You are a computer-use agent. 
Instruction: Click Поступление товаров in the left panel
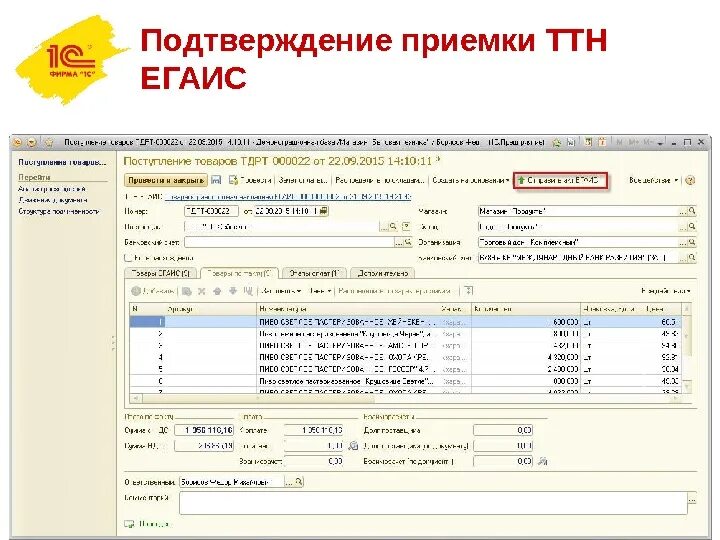coord(62,163)
